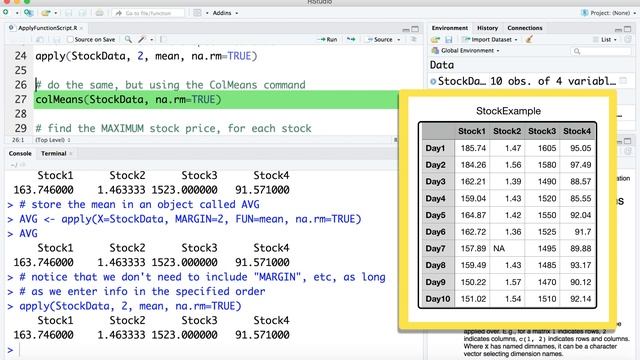Open the Source options dropdown arrow
Screen dimensions: 640x360
[x=399, y=40]
